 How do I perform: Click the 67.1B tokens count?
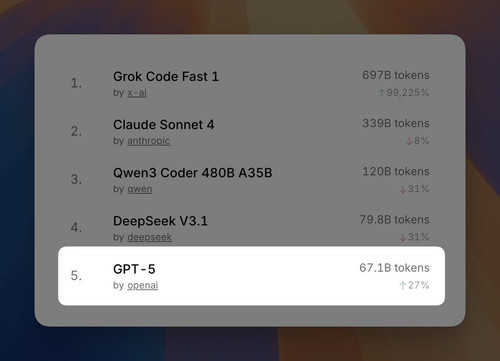(x=394, y=268)
